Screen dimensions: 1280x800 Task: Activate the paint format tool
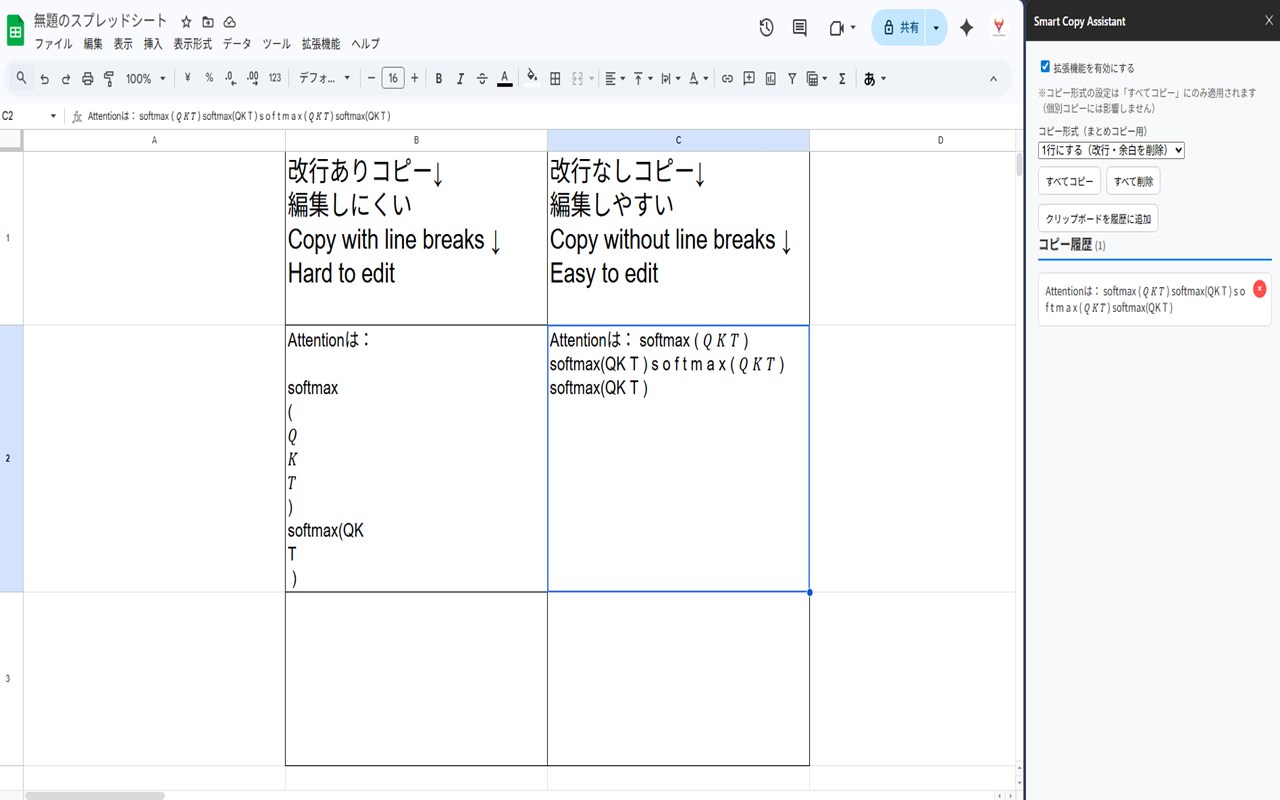click(x=109, y=78)
